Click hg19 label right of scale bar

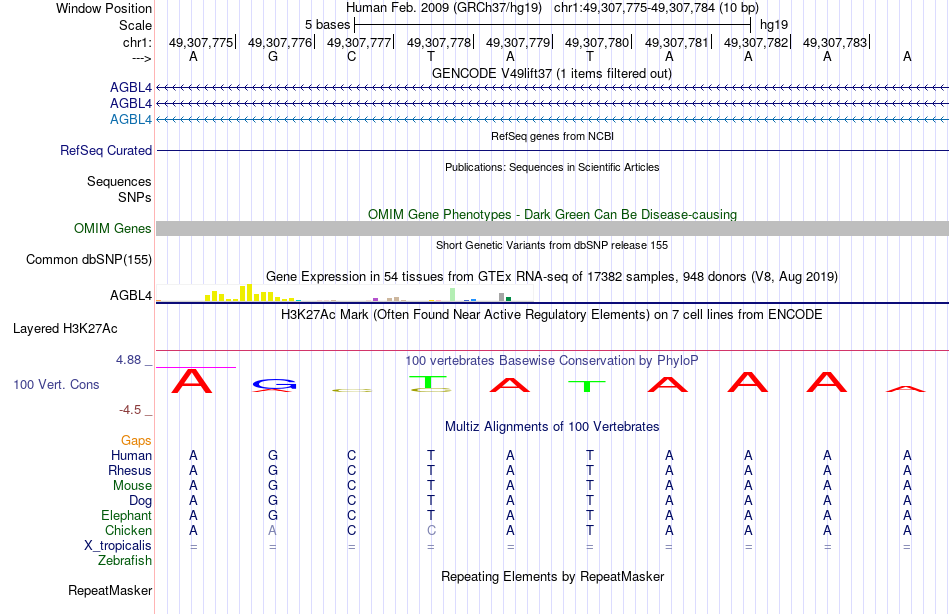point(774,25)
